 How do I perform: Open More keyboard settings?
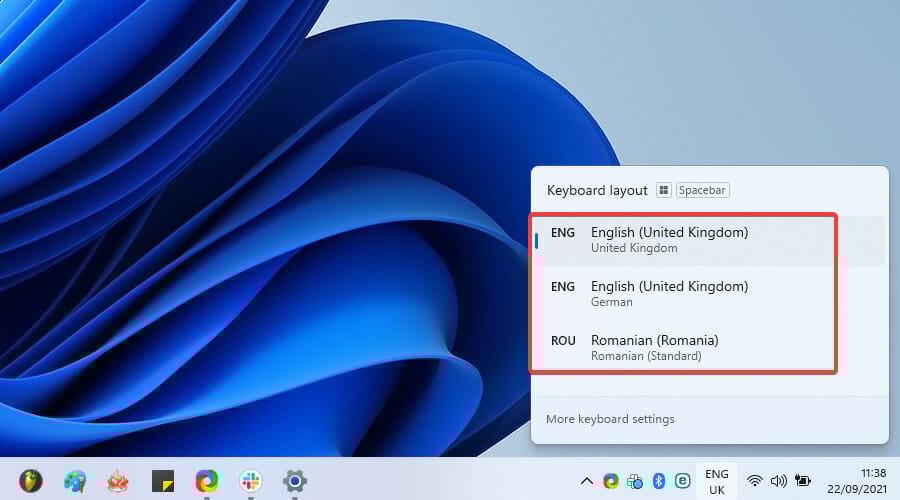(610, 419)
